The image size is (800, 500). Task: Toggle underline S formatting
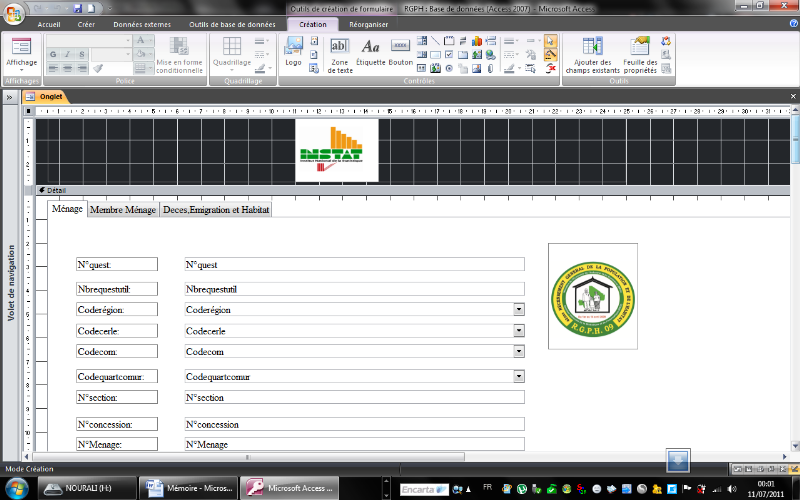point(82,54)
